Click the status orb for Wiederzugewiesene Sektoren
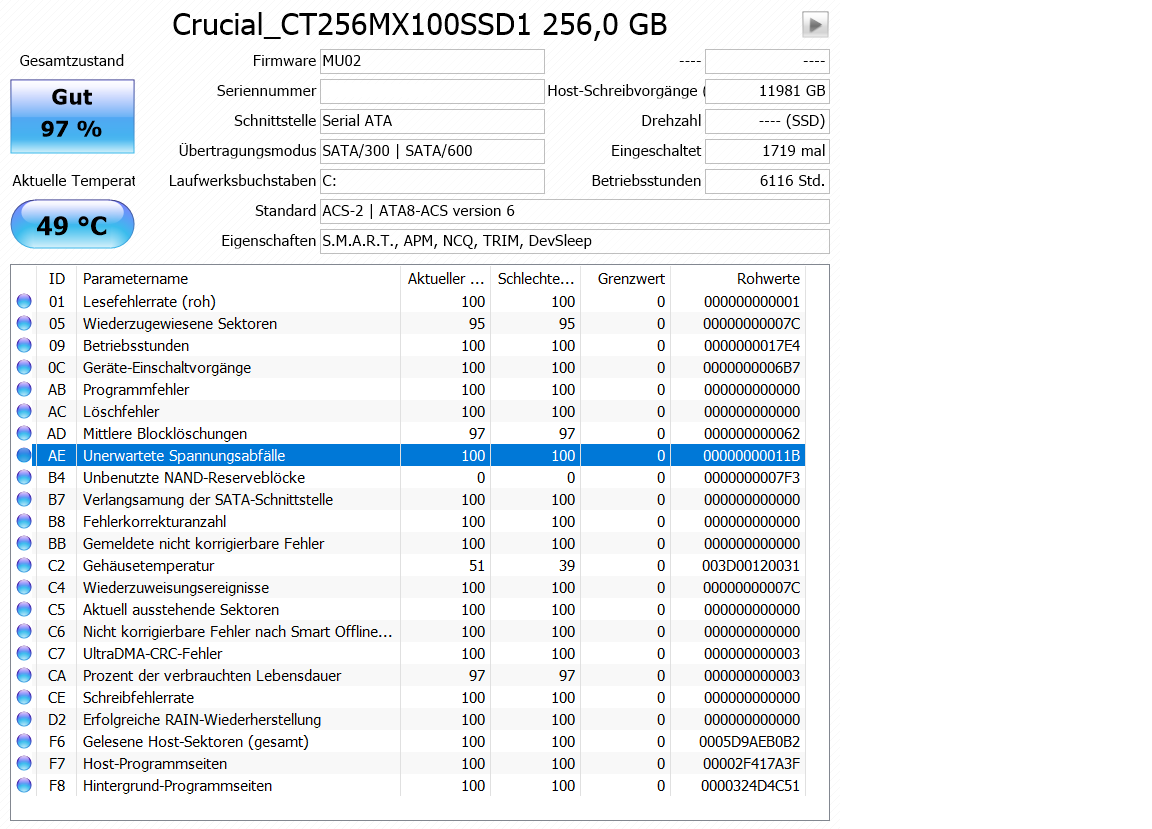This screenshot has width=1152, height=829. 24,323
